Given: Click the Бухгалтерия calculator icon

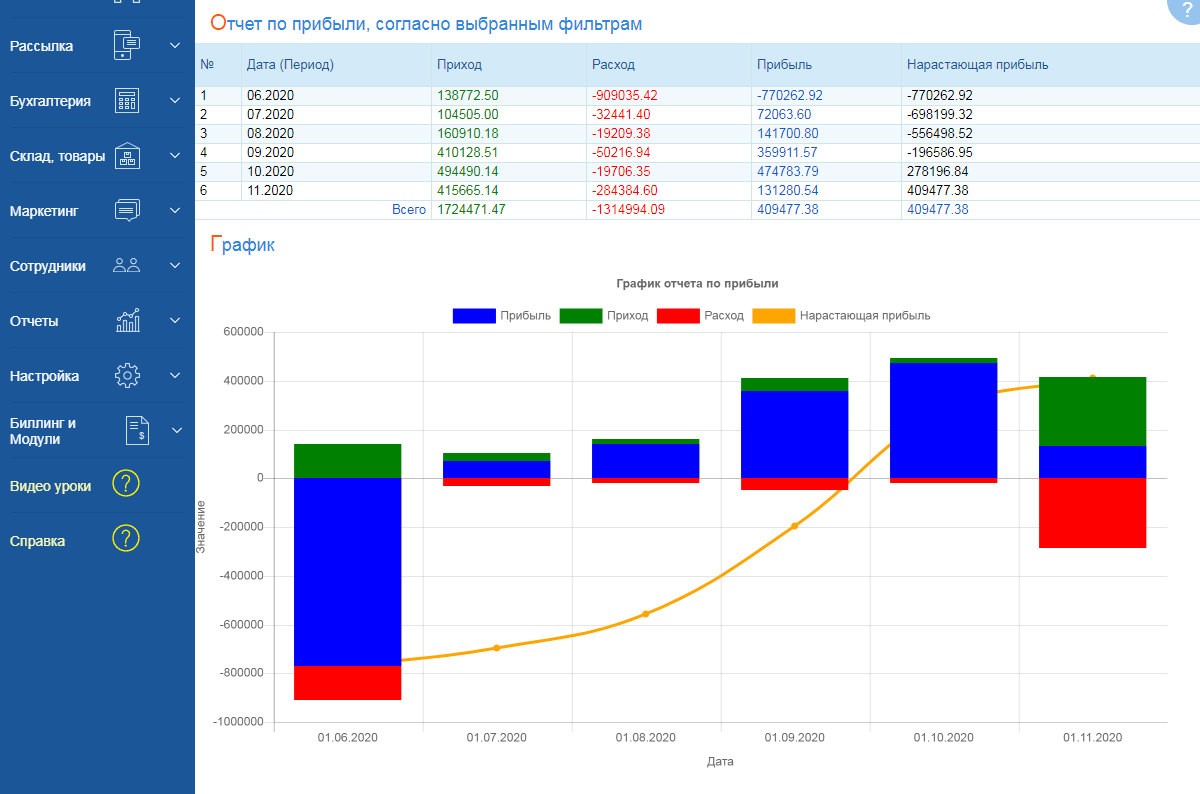Looking at the screenshot, I should [x=127, y=101].
